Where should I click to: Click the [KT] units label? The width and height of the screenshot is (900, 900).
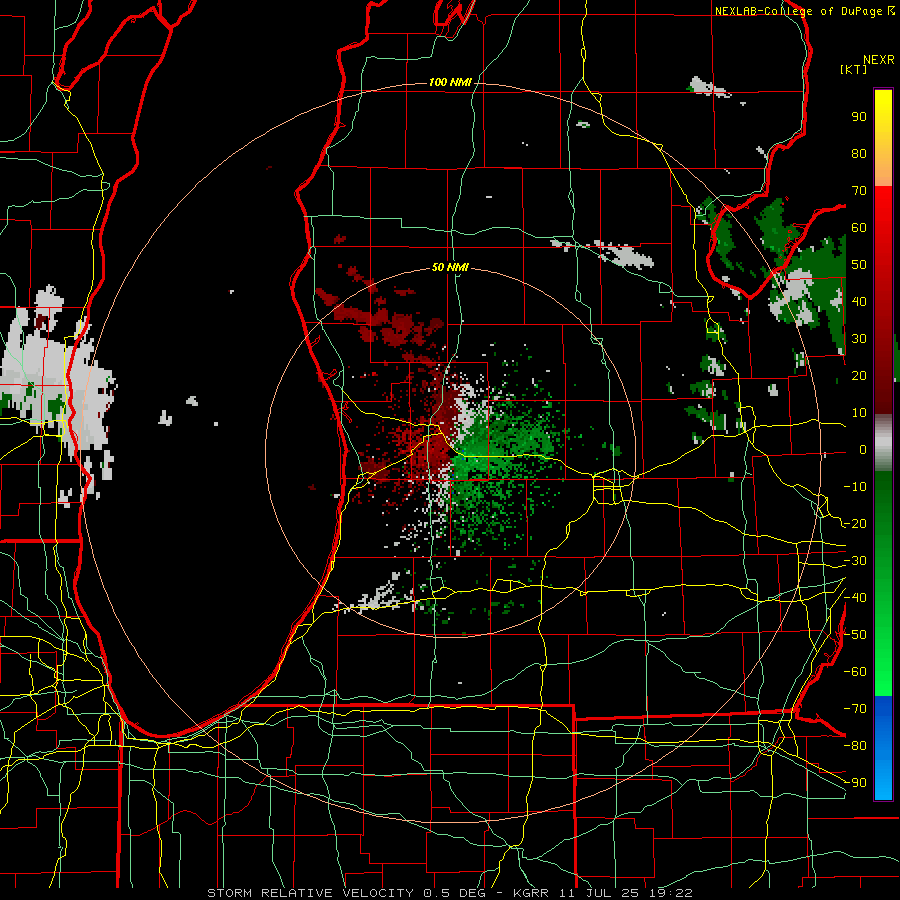854,69
